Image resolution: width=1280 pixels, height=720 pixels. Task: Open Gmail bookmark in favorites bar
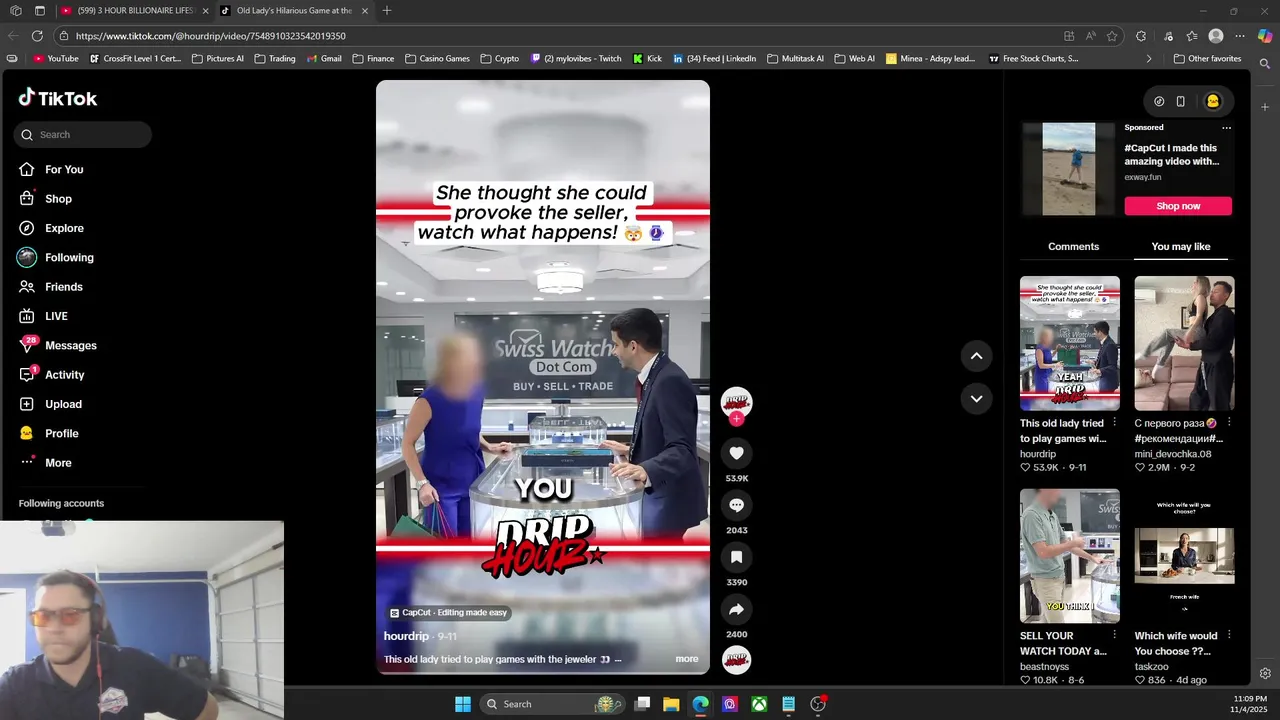click(x=323, y=59)
